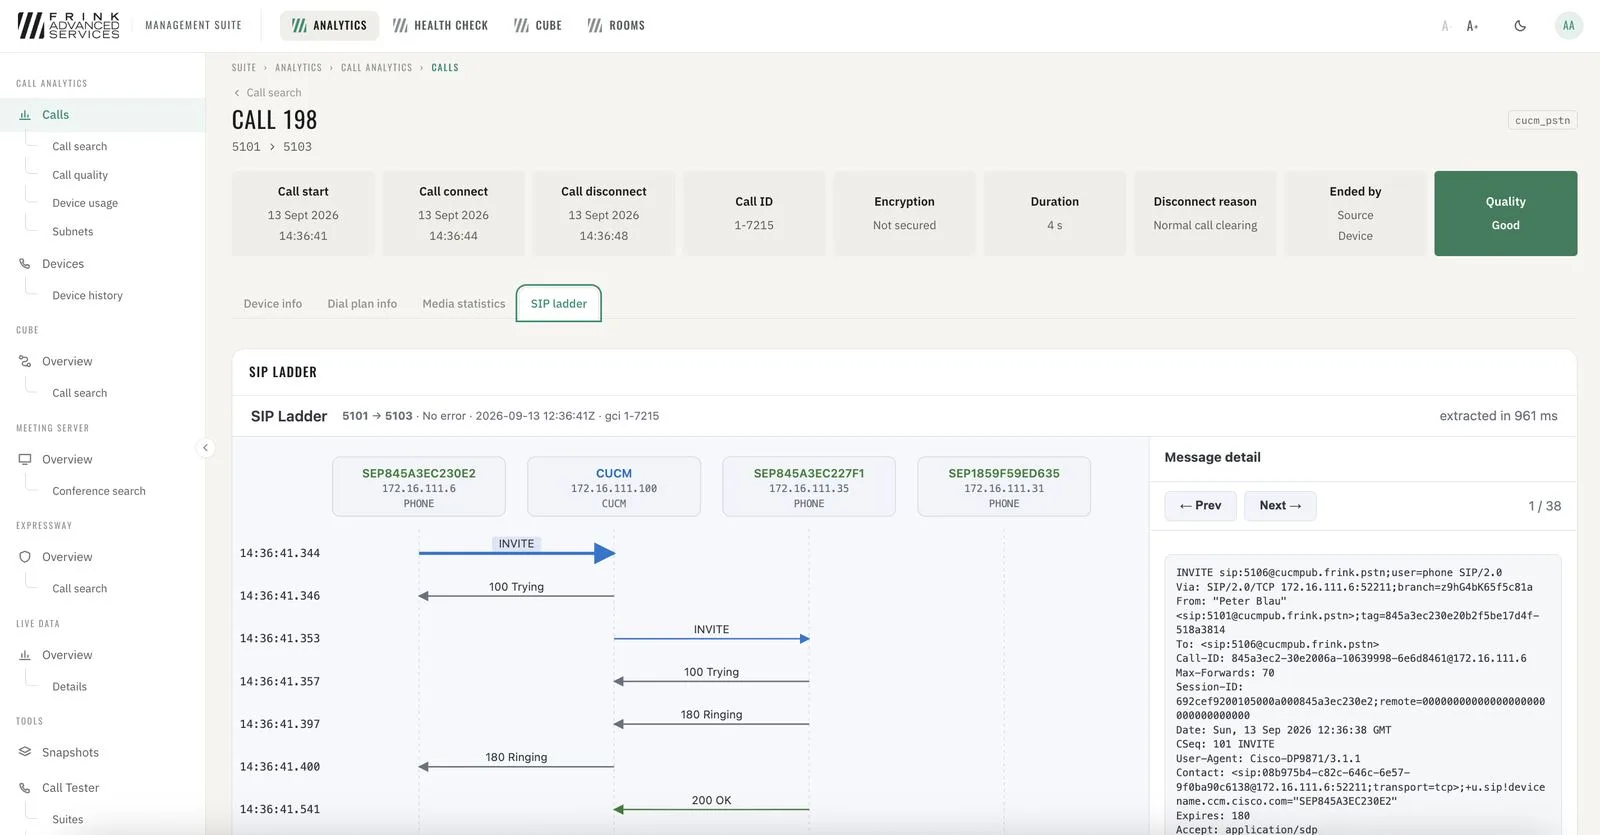This screenshot has height=835, width=1600.
Task: Click the Call Tester phone icon
Action: click(x=25, y=788)
